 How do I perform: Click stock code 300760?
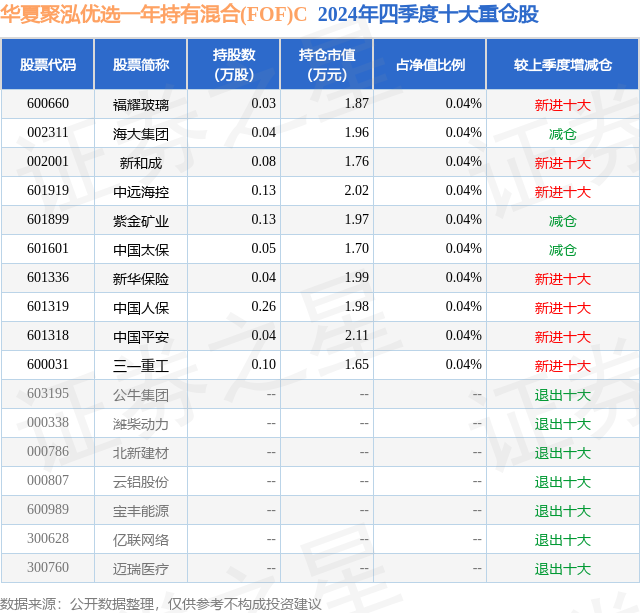48,567
